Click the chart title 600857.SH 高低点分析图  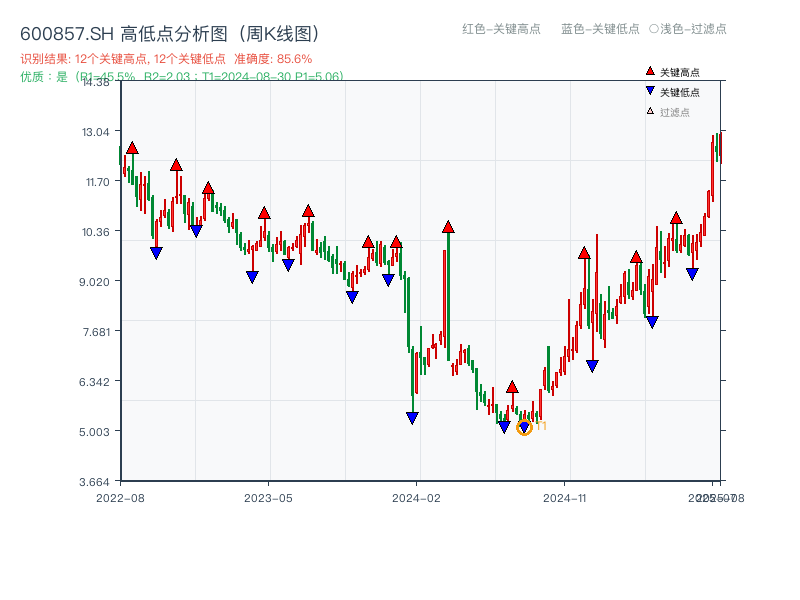coord(171,34)
